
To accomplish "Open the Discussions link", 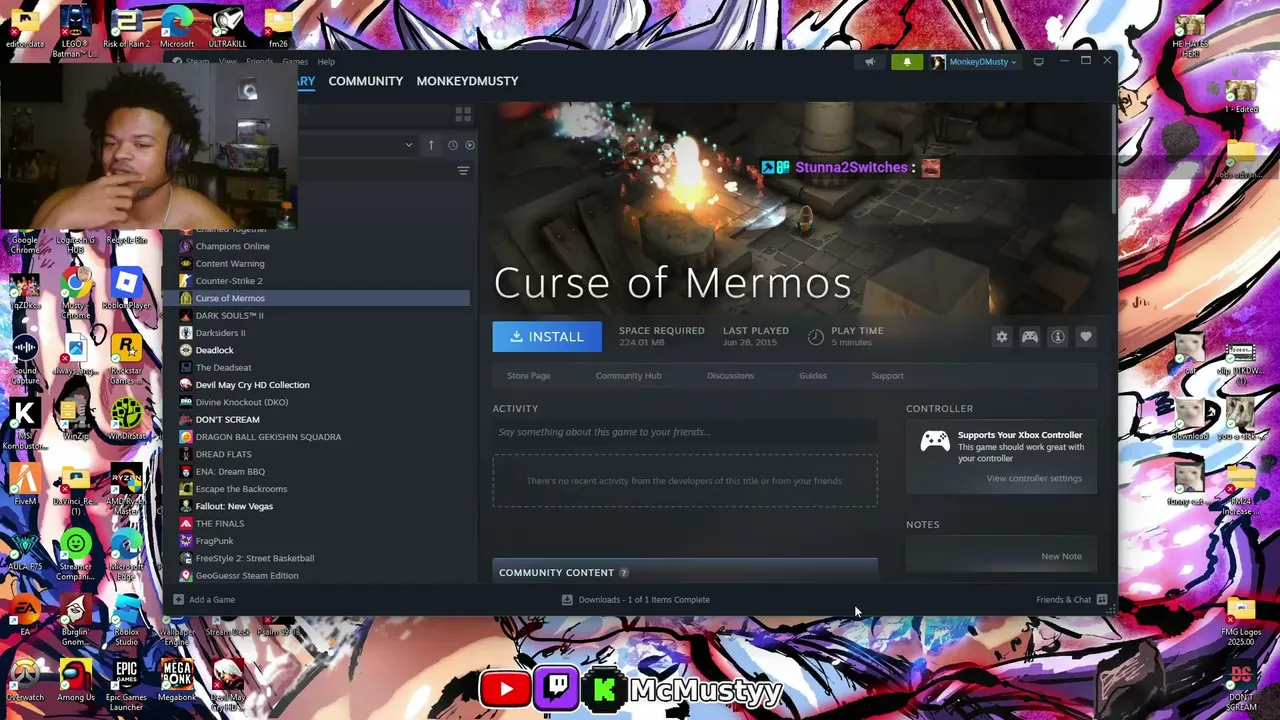I will pos(730,376).
